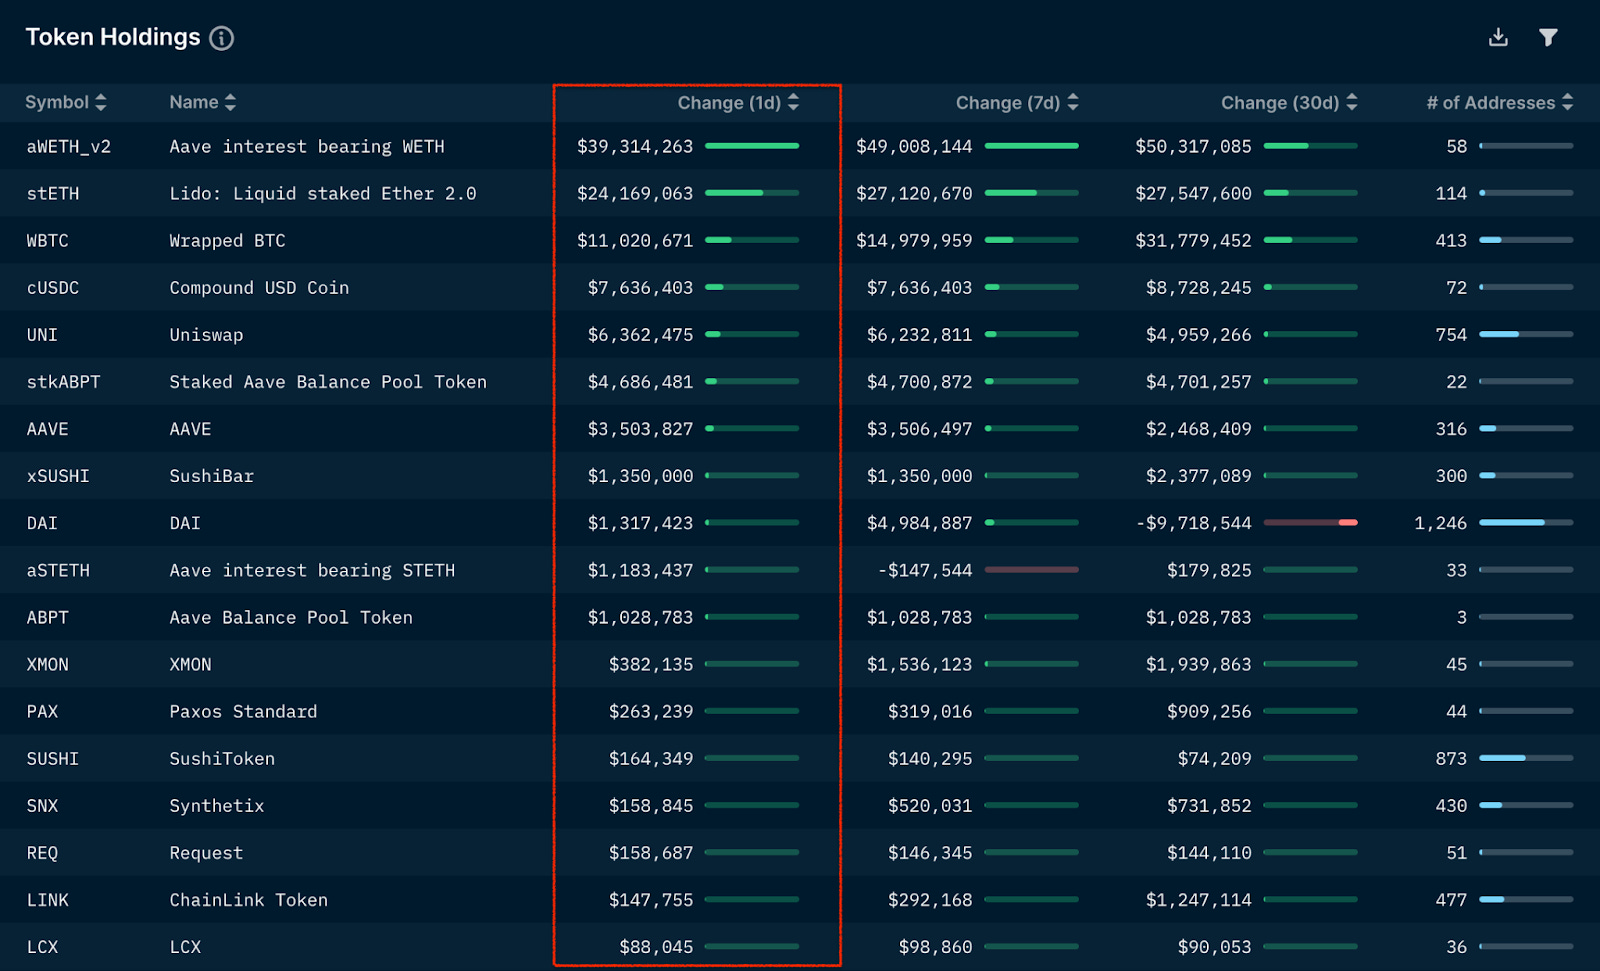Download the token holdings data
1600x971 pixels.
pyautogui.click(x=1498, y=37)
